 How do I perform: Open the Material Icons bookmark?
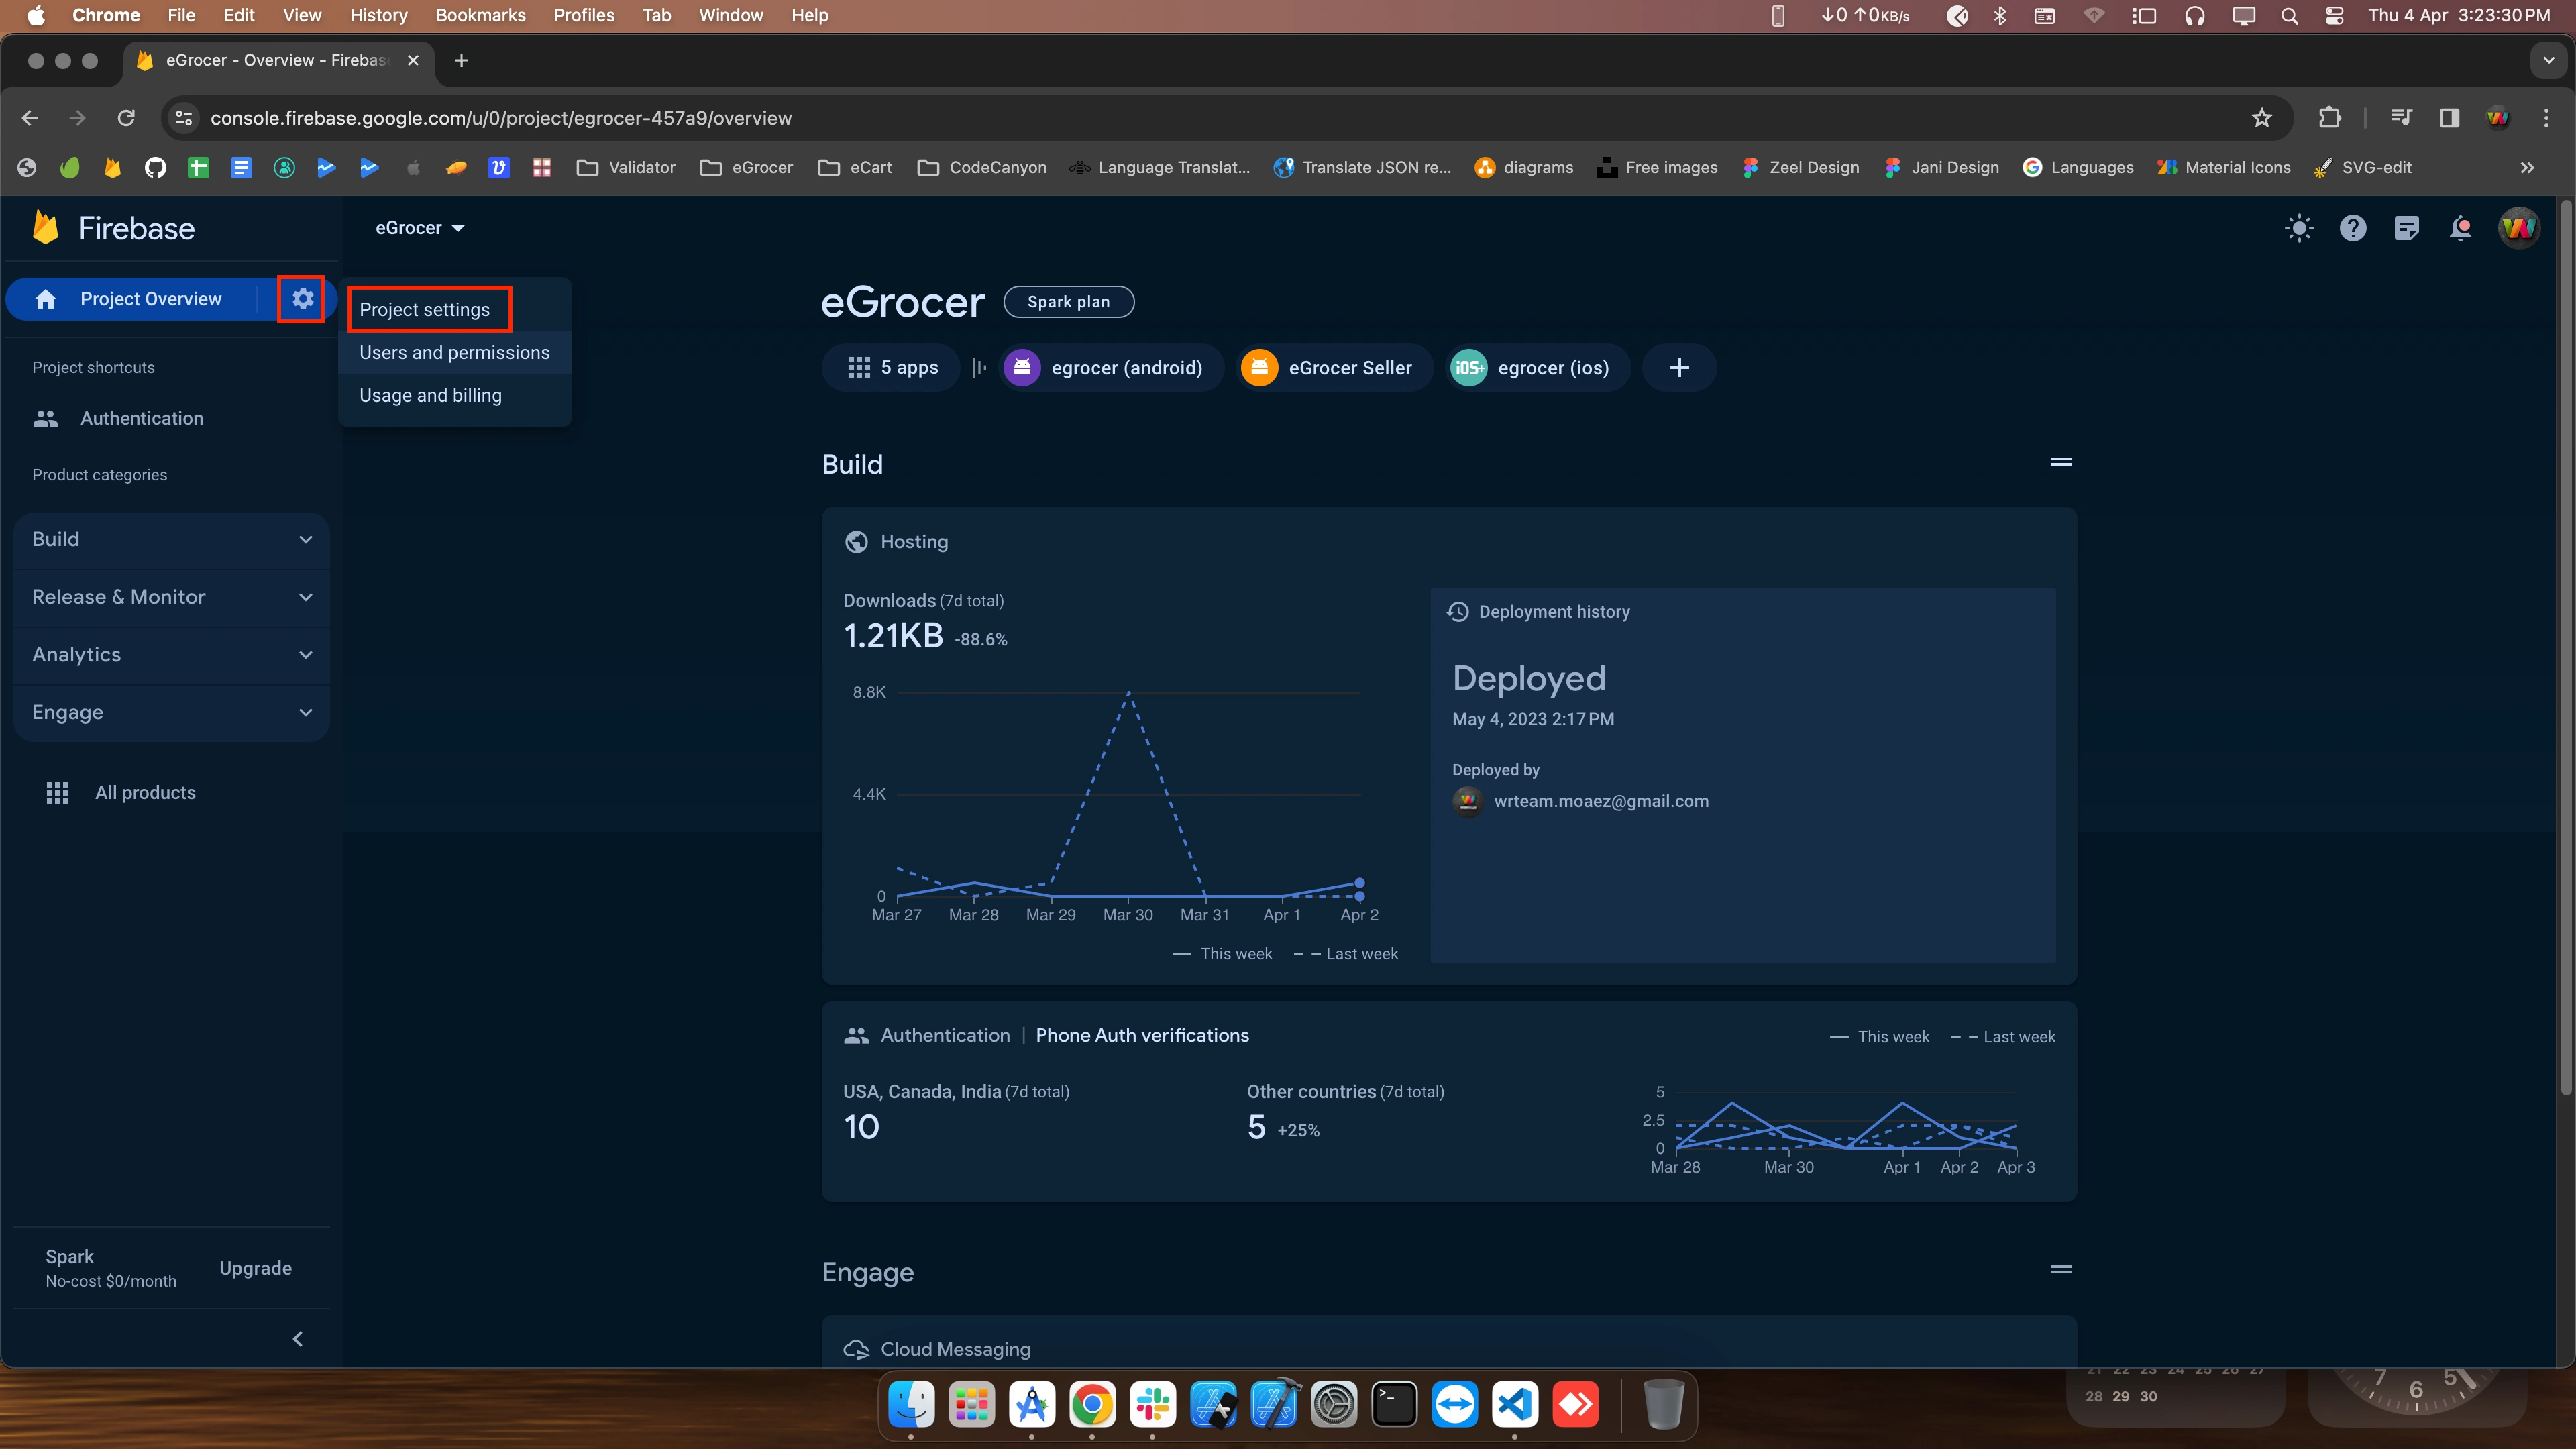click(x=2223, y=167)
